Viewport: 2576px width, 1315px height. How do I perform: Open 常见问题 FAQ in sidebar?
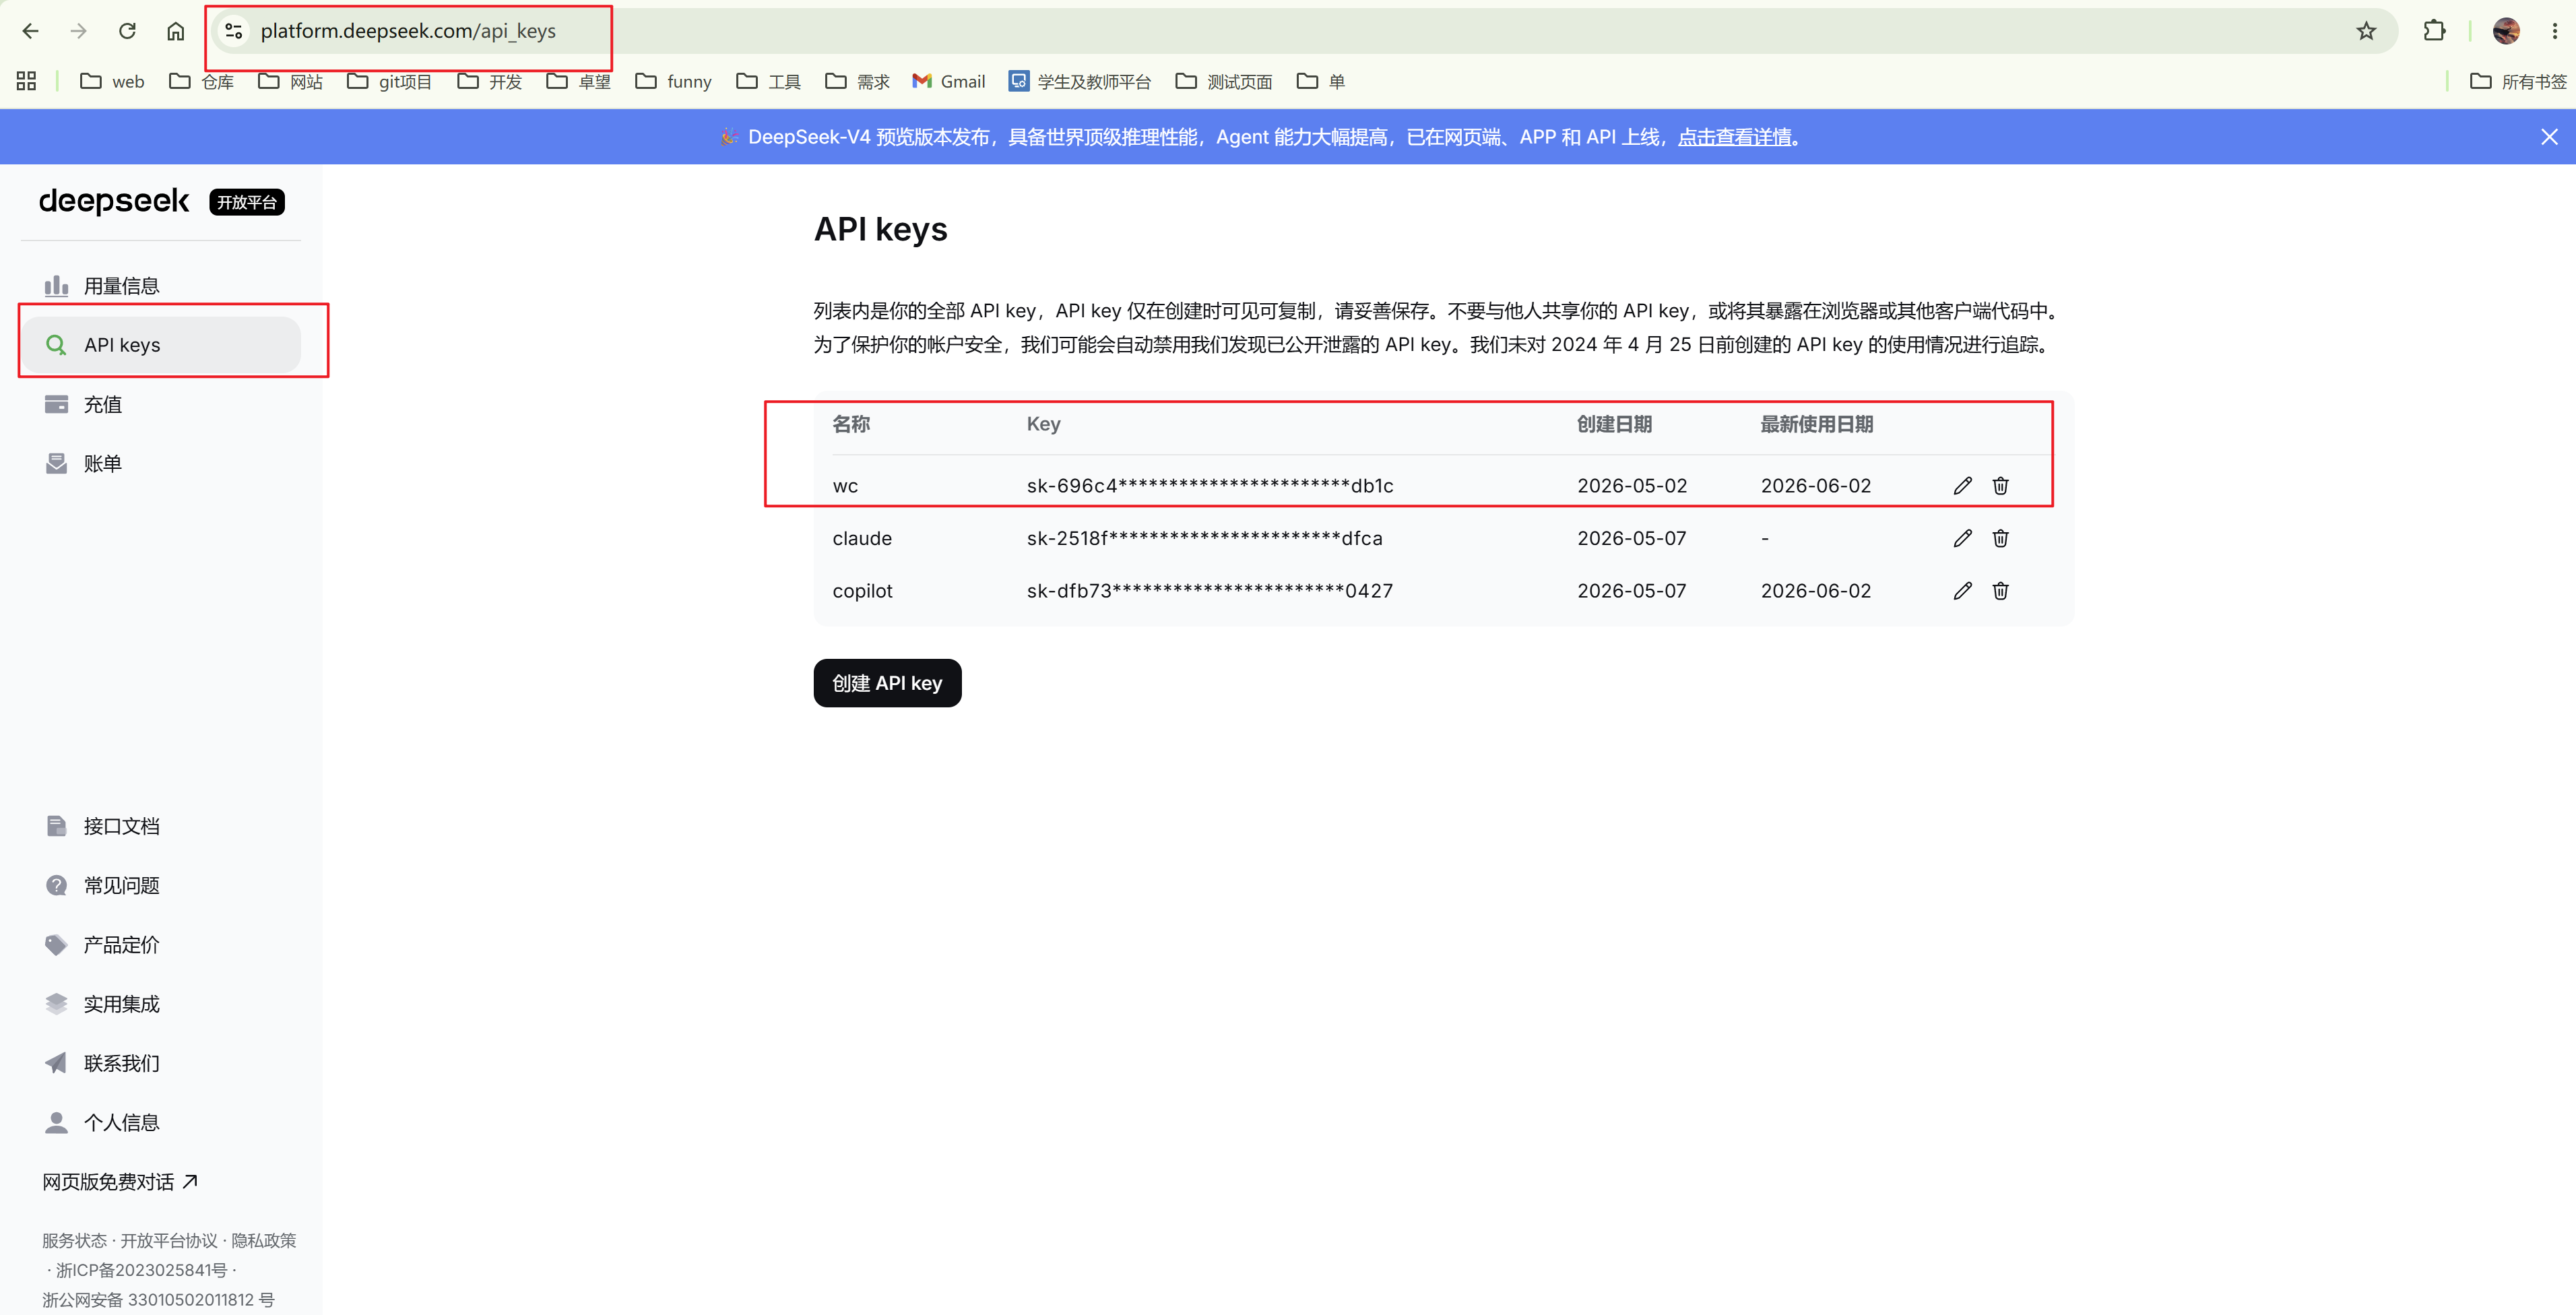(x=161, y=885)
